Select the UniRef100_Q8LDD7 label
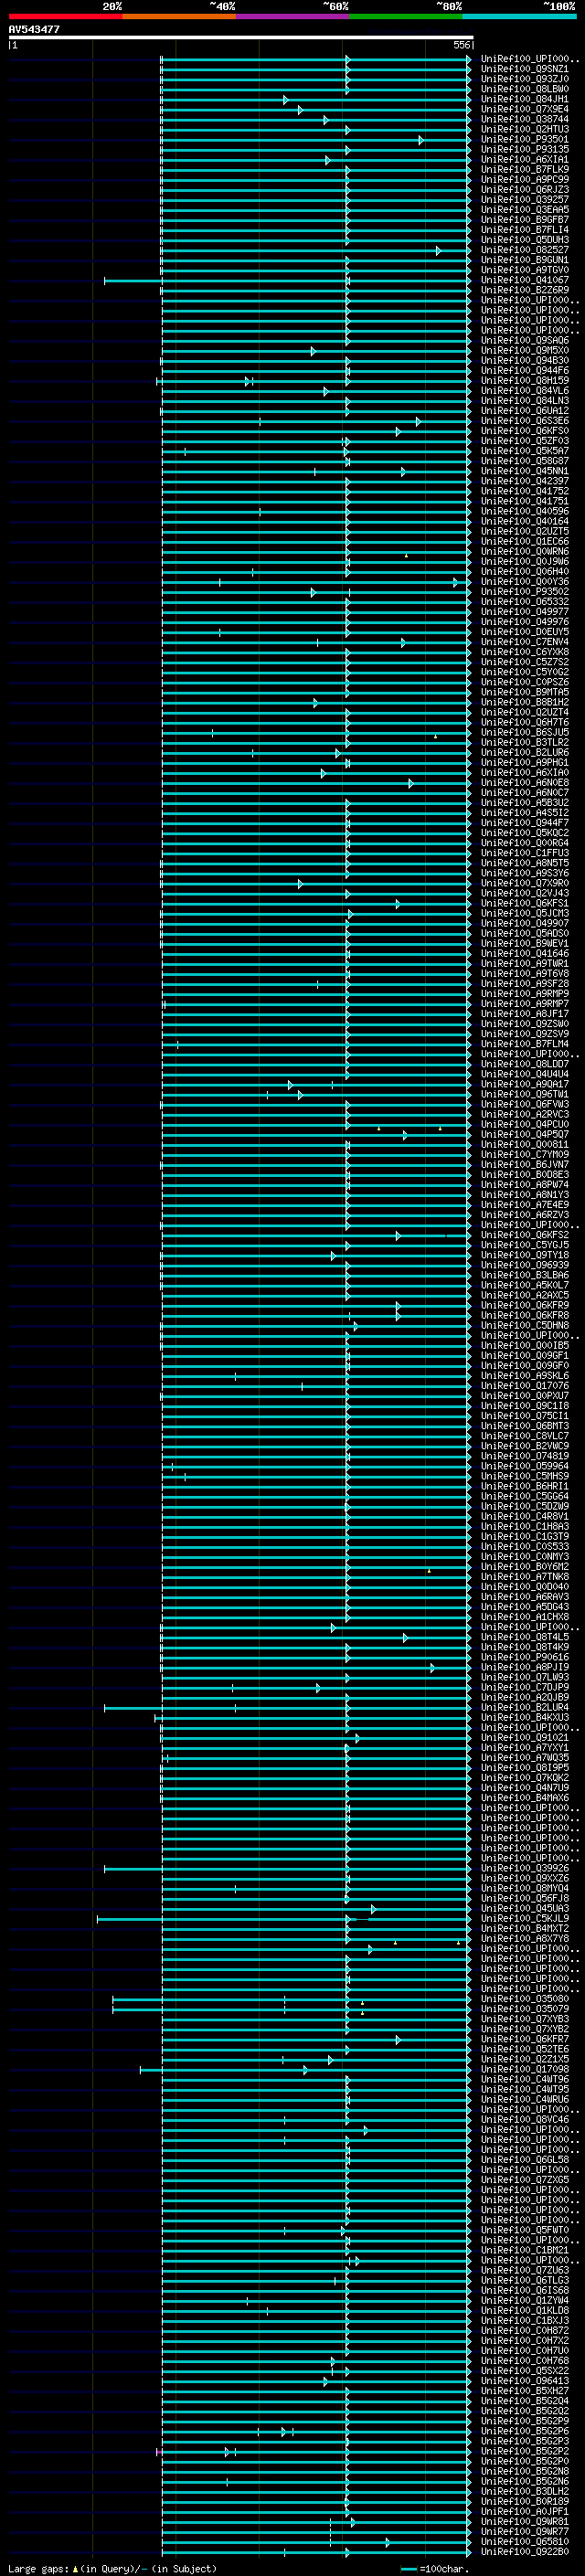 point(525,1064)
